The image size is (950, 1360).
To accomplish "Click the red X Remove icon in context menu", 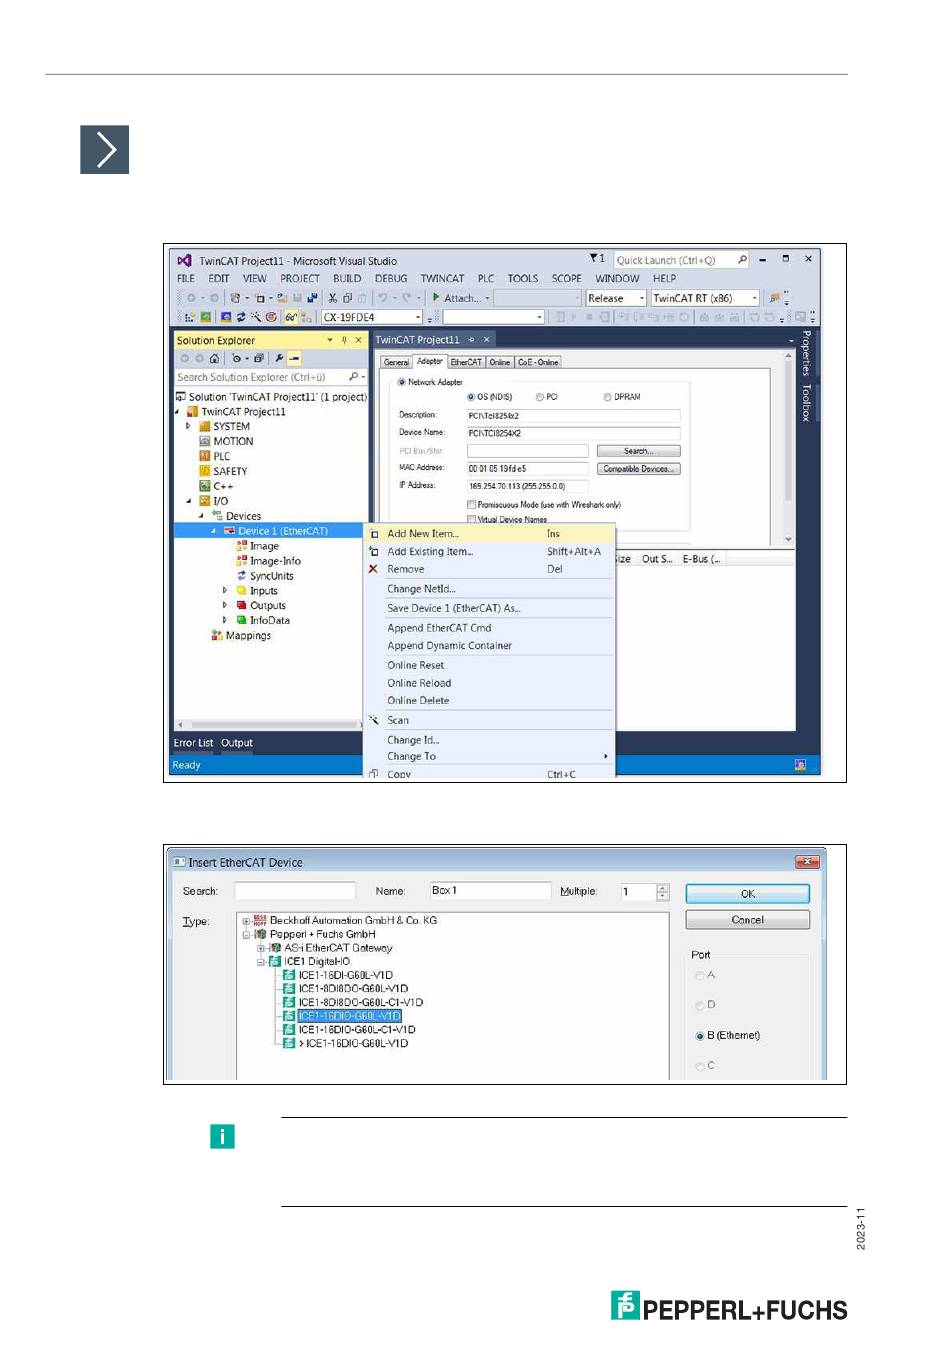I will click(373, 569).
